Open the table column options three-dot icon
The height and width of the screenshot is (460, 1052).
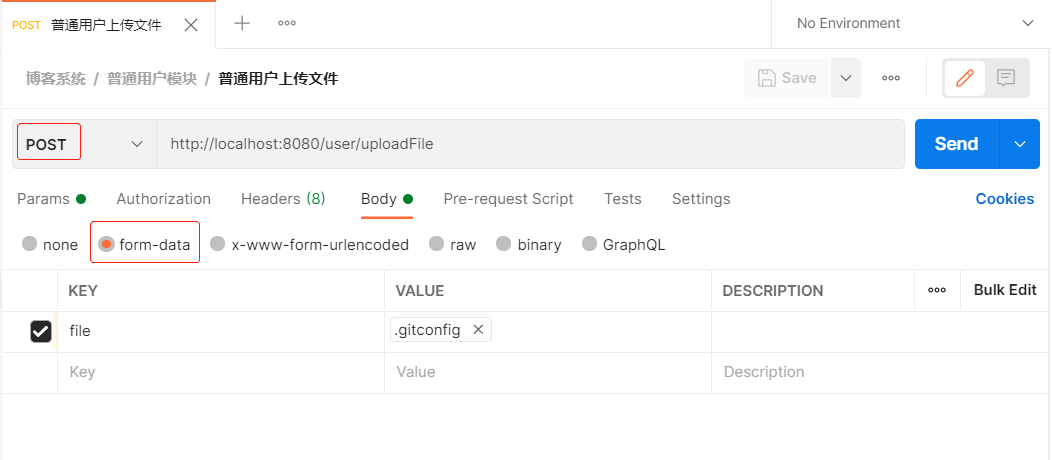click(x=937, y=290)
